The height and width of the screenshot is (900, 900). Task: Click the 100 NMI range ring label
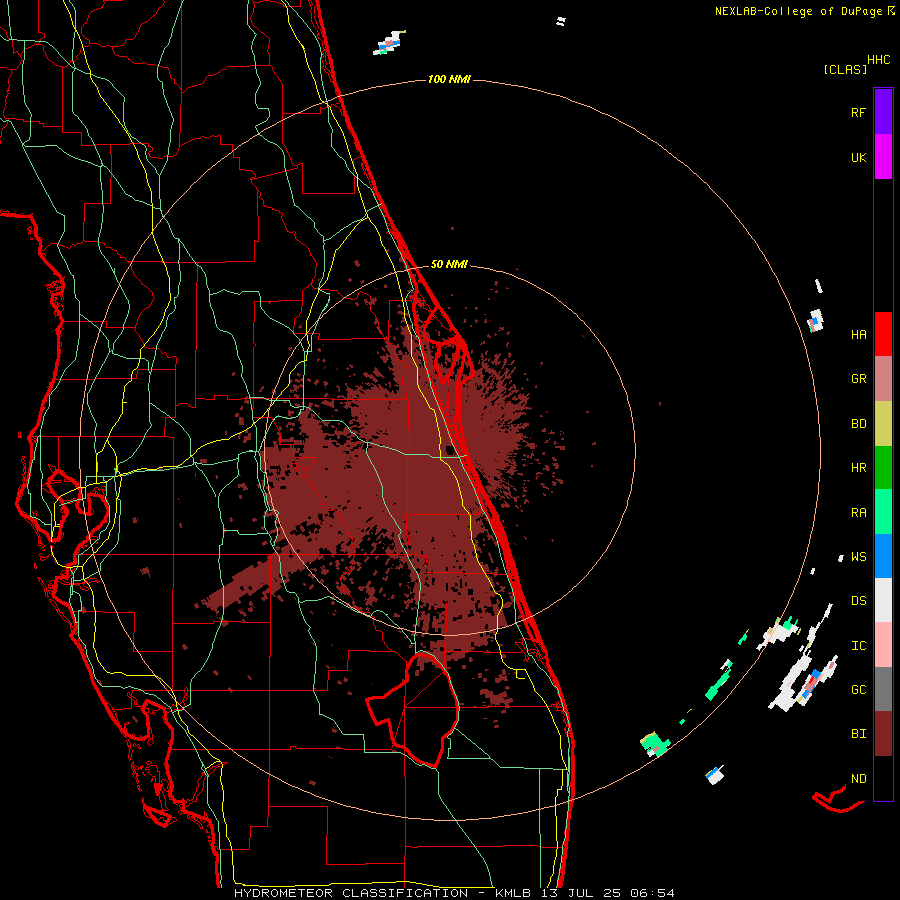pos(449,79)
